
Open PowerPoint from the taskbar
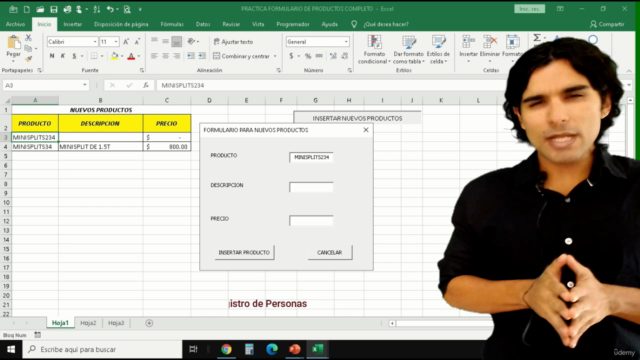pos(295,349)
